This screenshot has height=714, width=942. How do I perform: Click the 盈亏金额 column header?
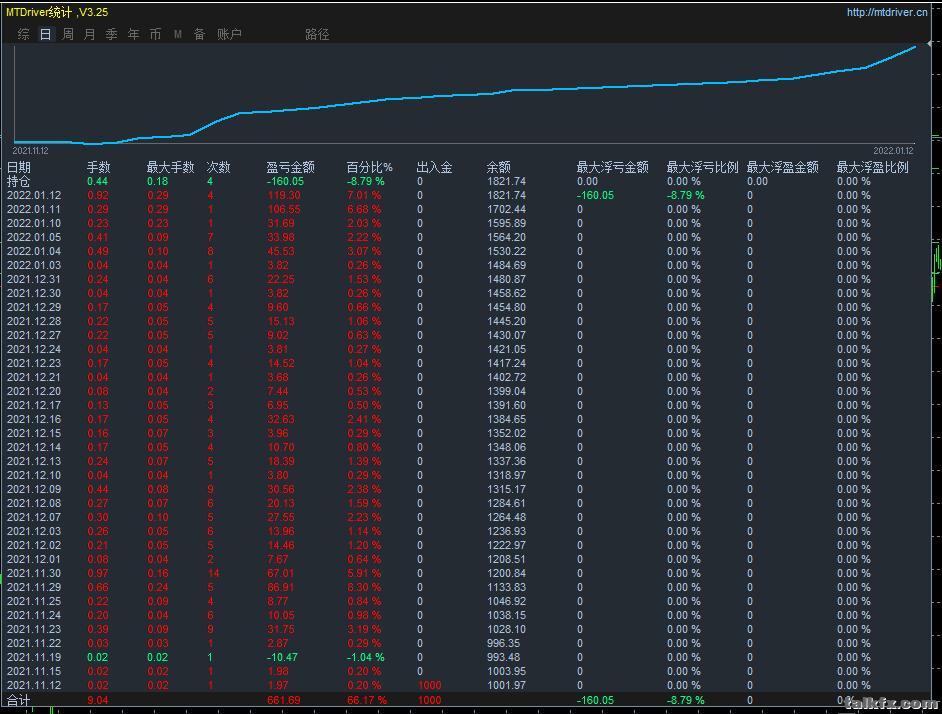coord(290,167)
